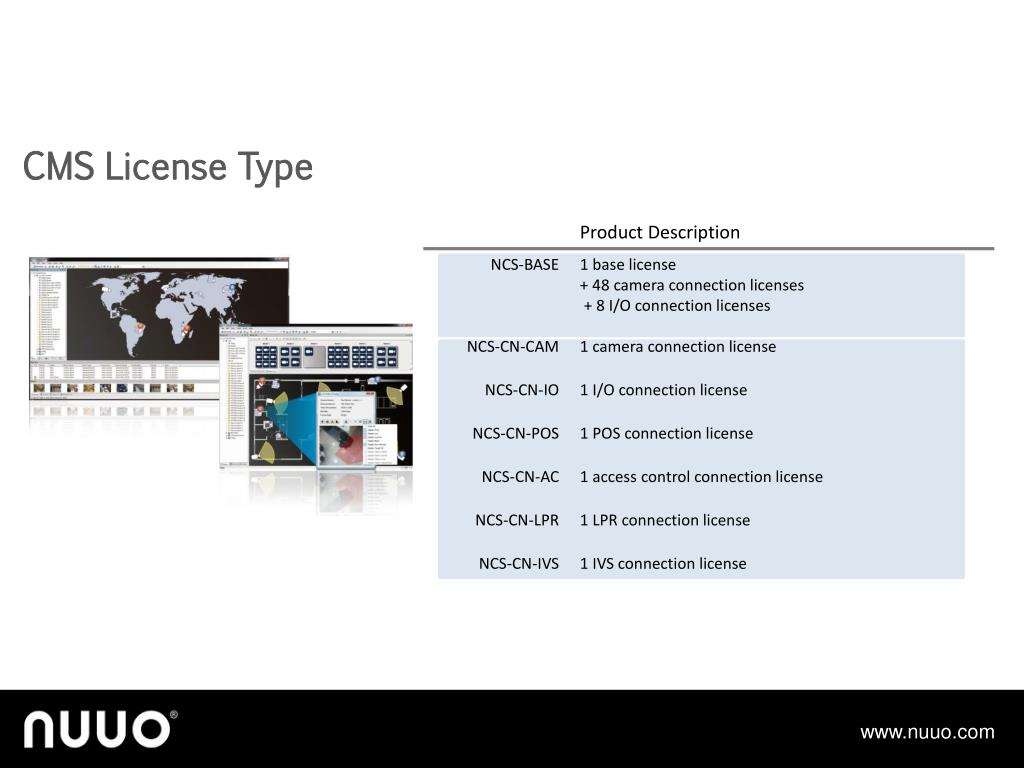Open the www.nuuo.com link

927,732
